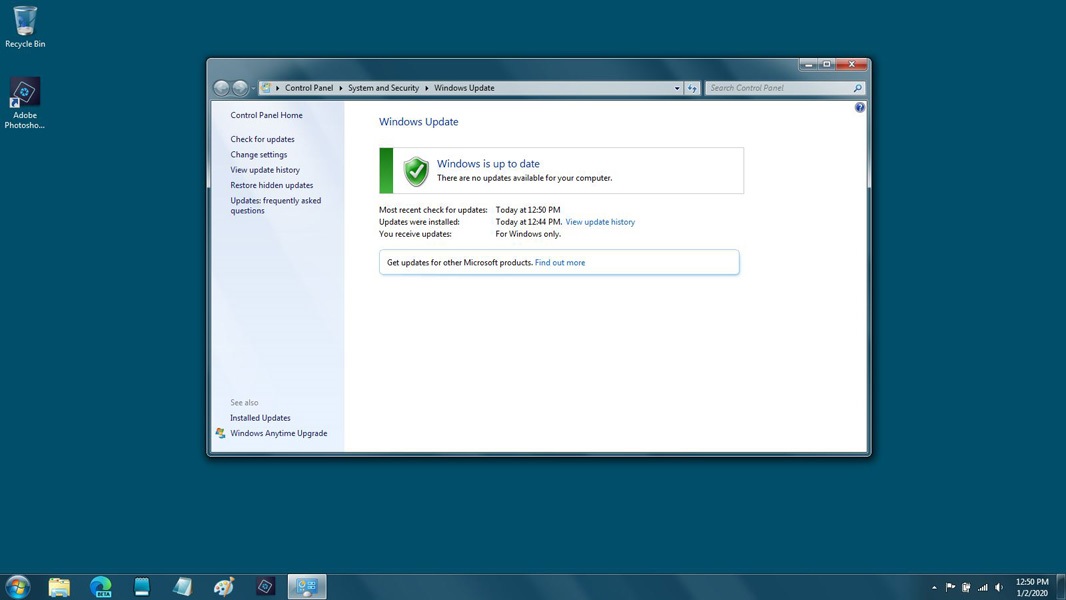This screenshot has width=1066, height=600.
Task: Open File Explorer from the taskbar
Action: pyautogui.click(x=59, y=587)
